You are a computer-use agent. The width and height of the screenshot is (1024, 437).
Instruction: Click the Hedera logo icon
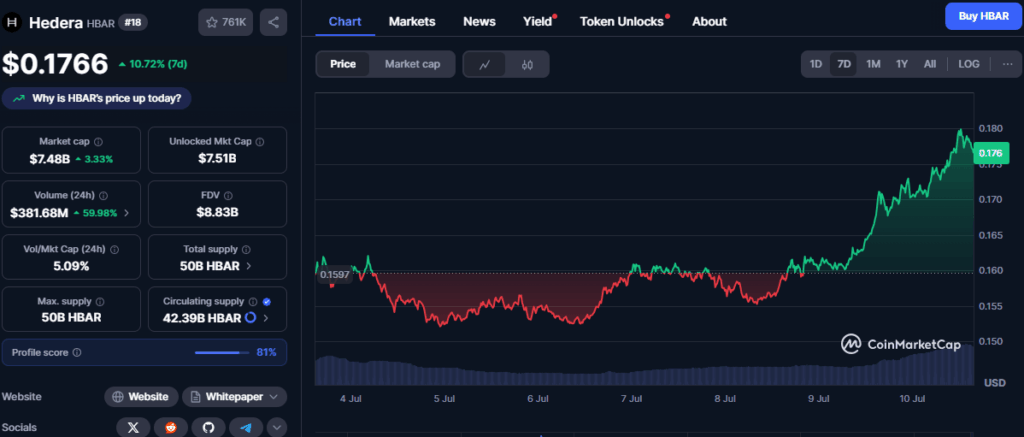click(x=11, y=22)
